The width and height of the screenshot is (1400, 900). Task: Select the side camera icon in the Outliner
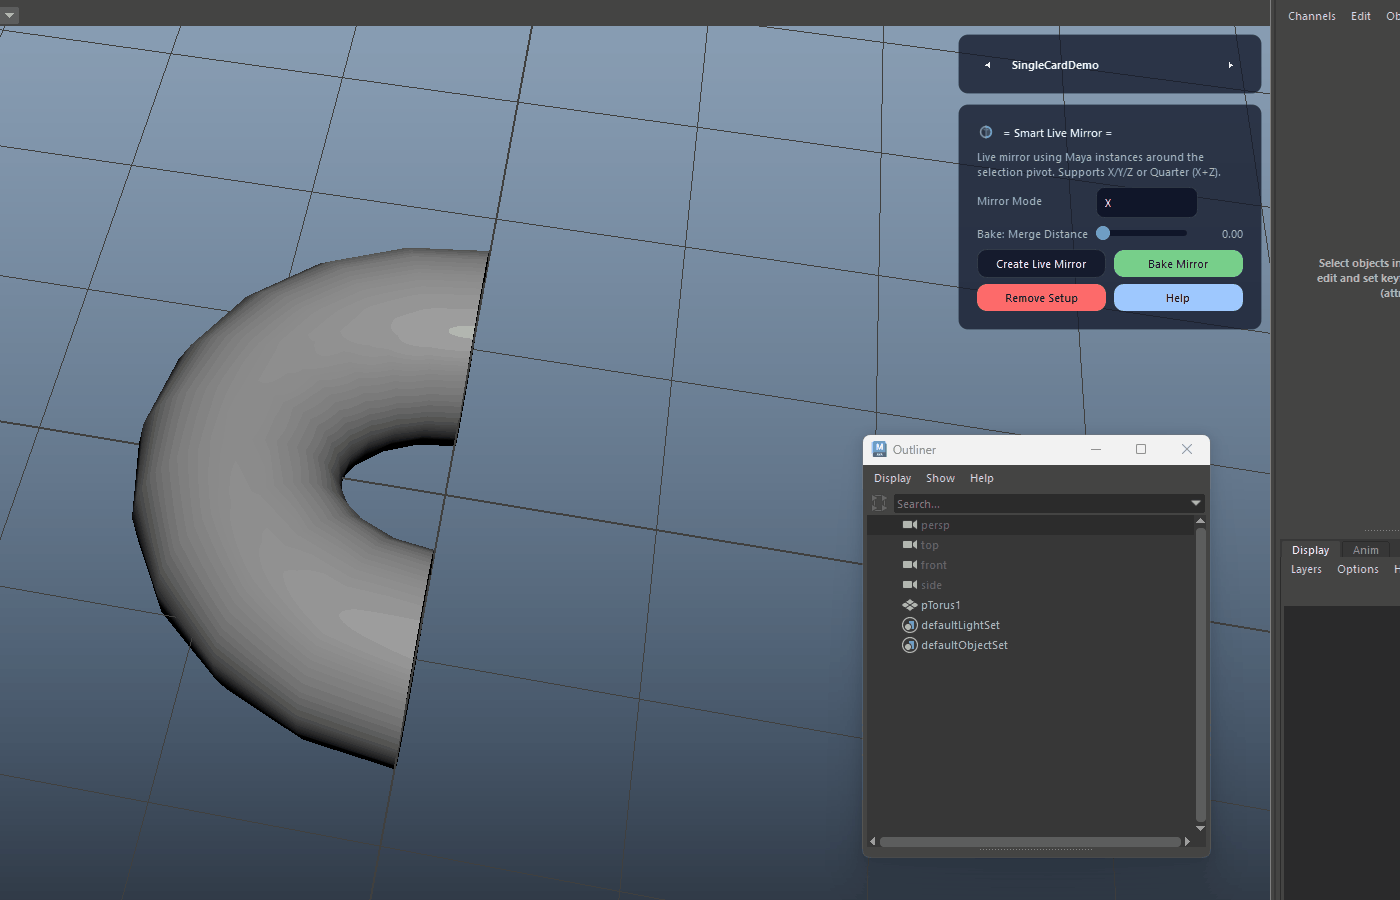pyautogui.click(x=910, y=585)
